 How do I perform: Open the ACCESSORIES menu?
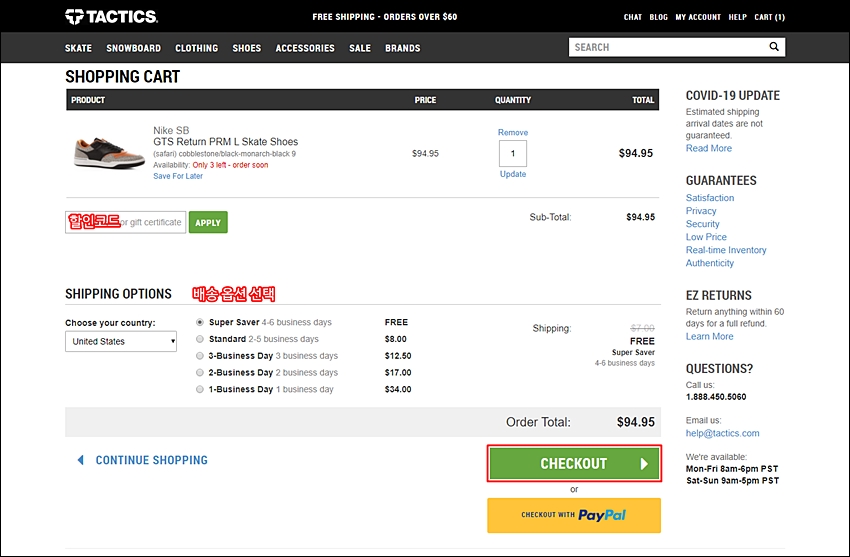coord(305,48)
